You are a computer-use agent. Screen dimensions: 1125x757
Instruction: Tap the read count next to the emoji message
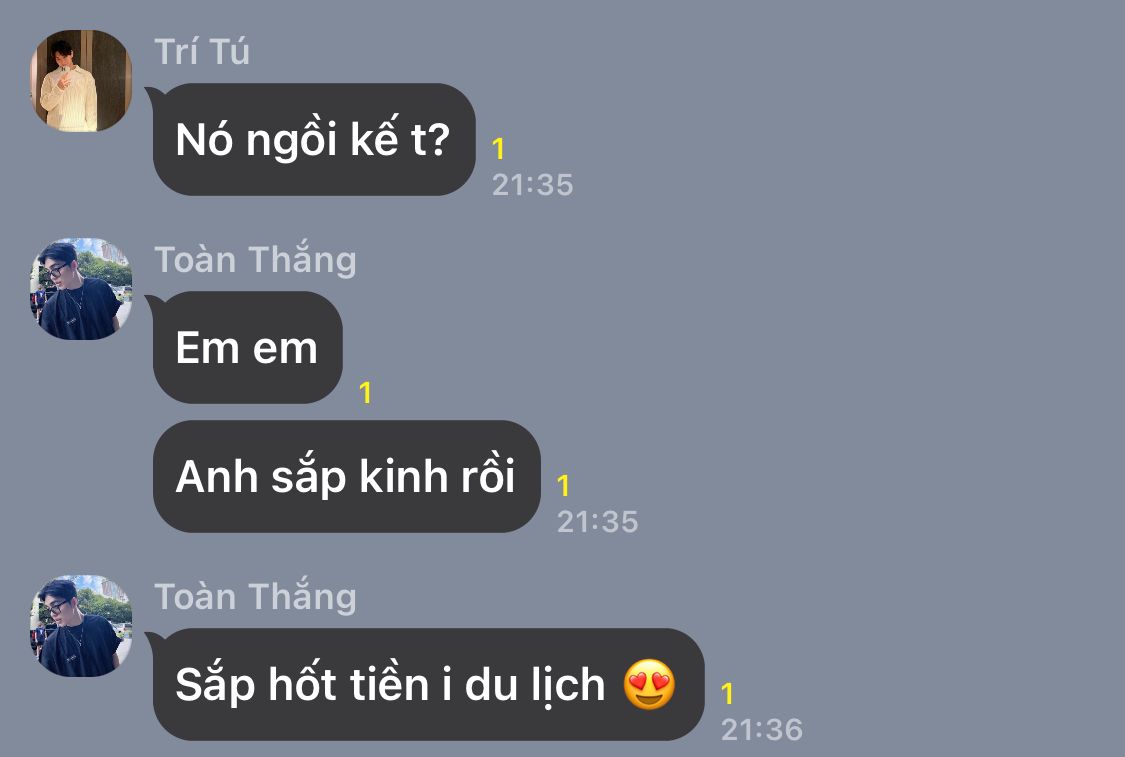(x=727, y=694)
